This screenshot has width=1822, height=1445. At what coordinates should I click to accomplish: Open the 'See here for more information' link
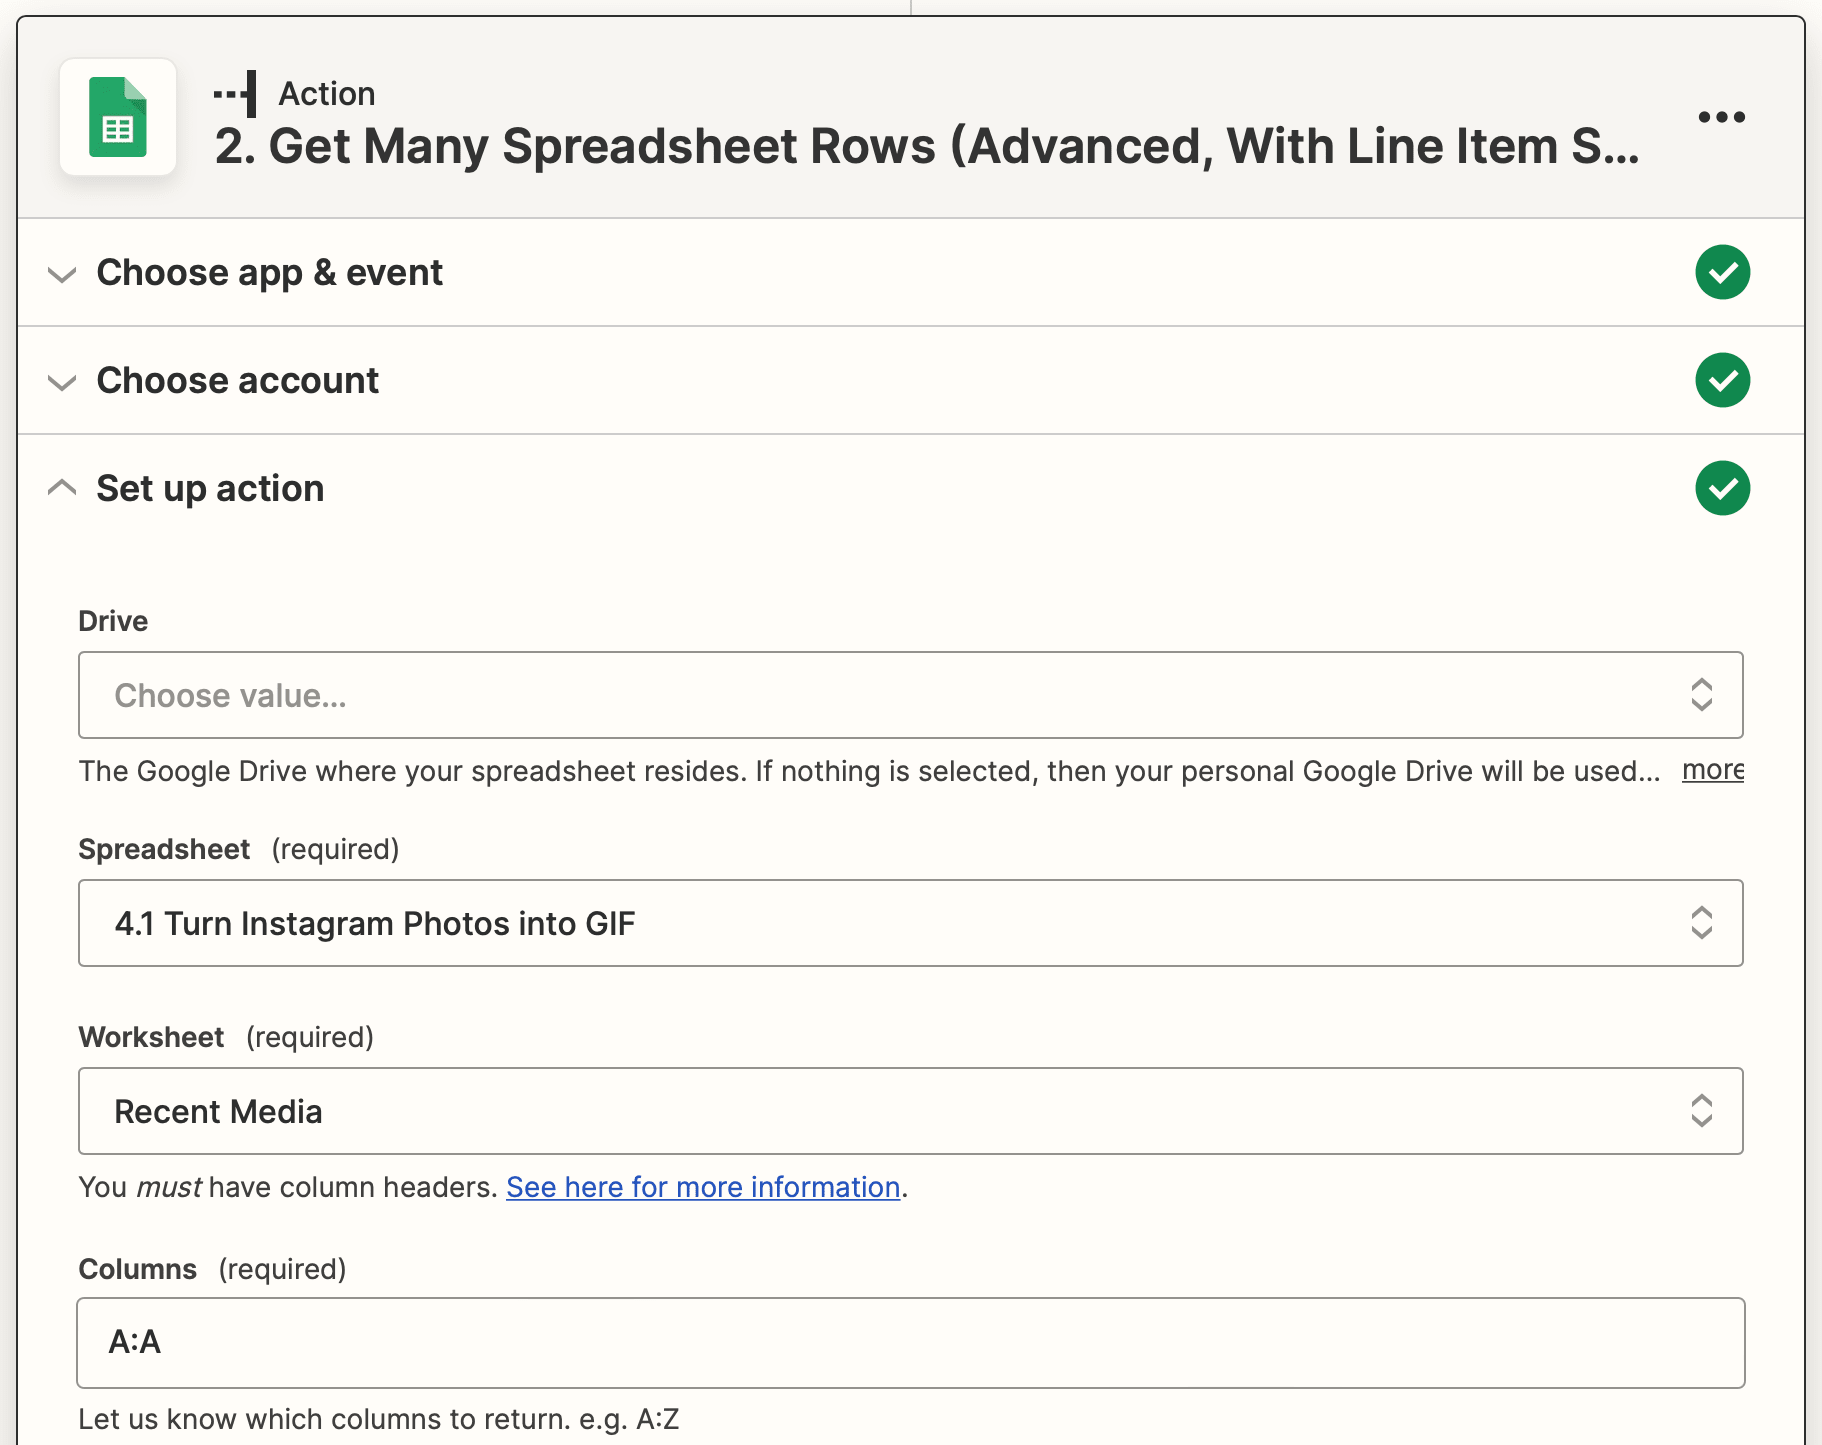click(702, 1187)
